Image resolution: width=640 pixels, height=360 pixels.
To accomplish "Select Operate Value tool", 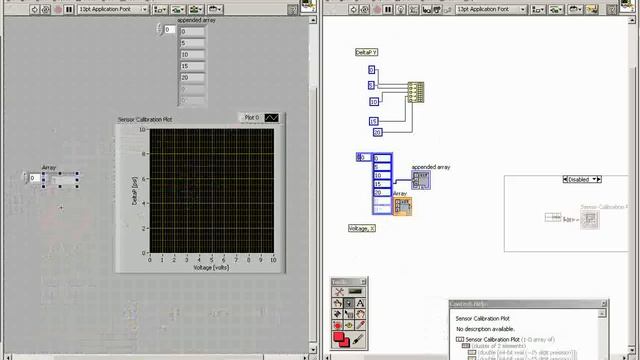I will [x=338, y=303].
